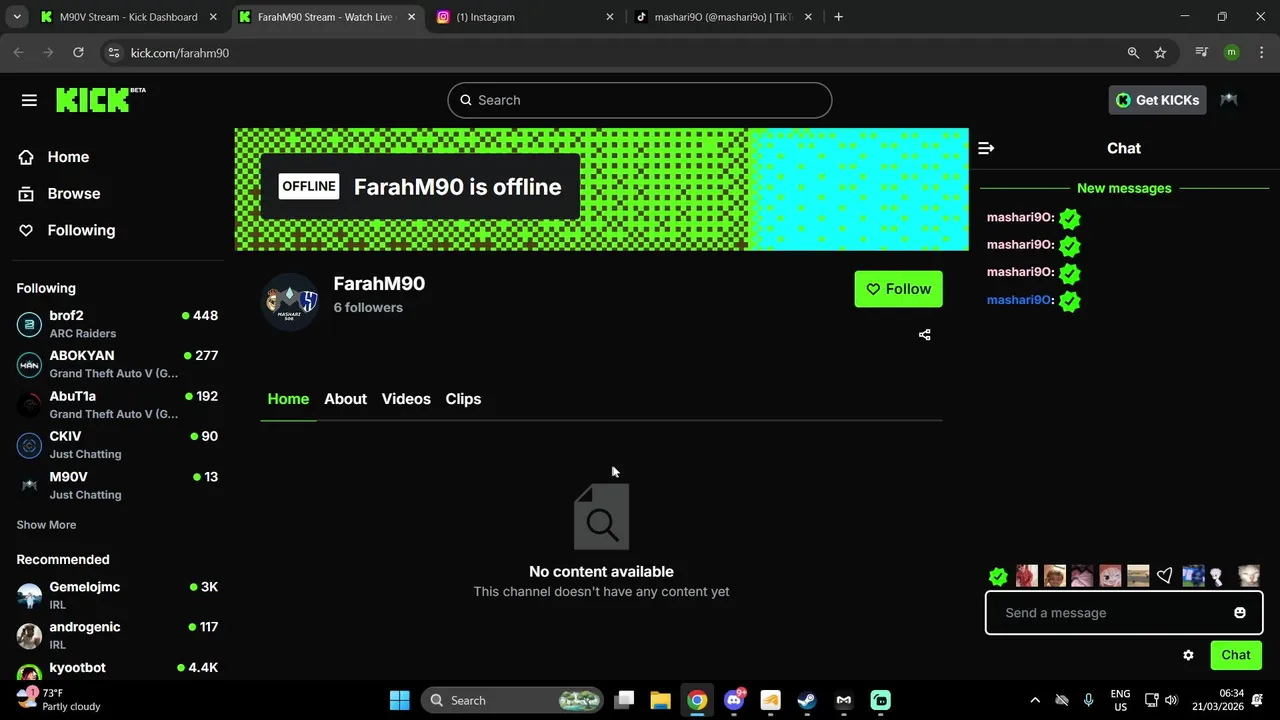Click the browser address bar URL
1280x720 pixels.
point(180,53)
